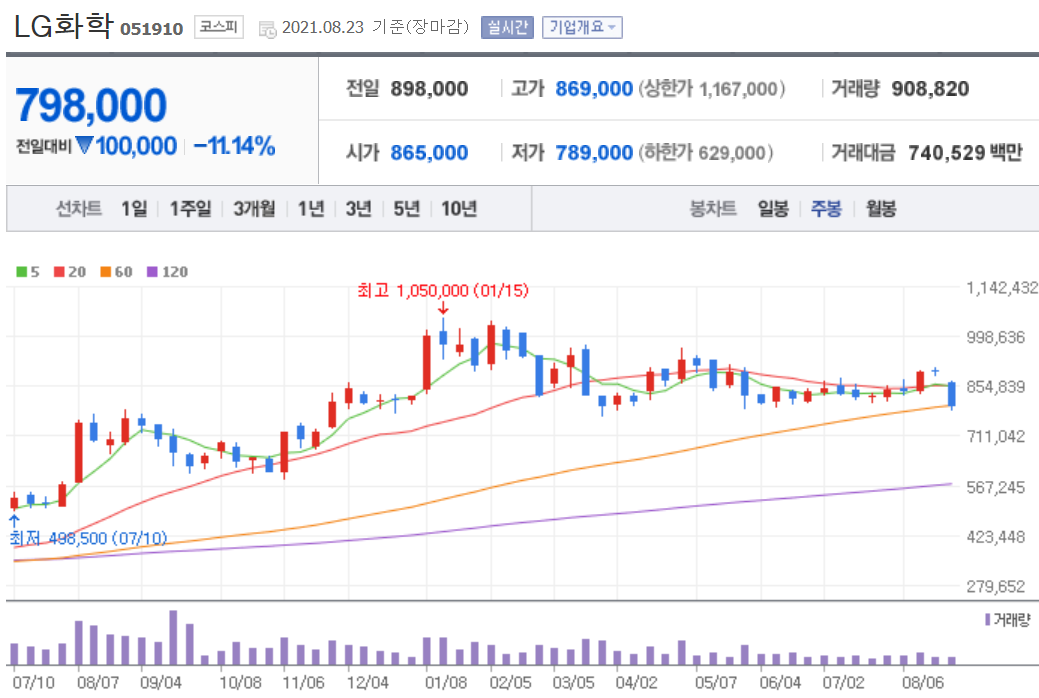
Task: Click the high price 869,000
Action: point(594,89)
